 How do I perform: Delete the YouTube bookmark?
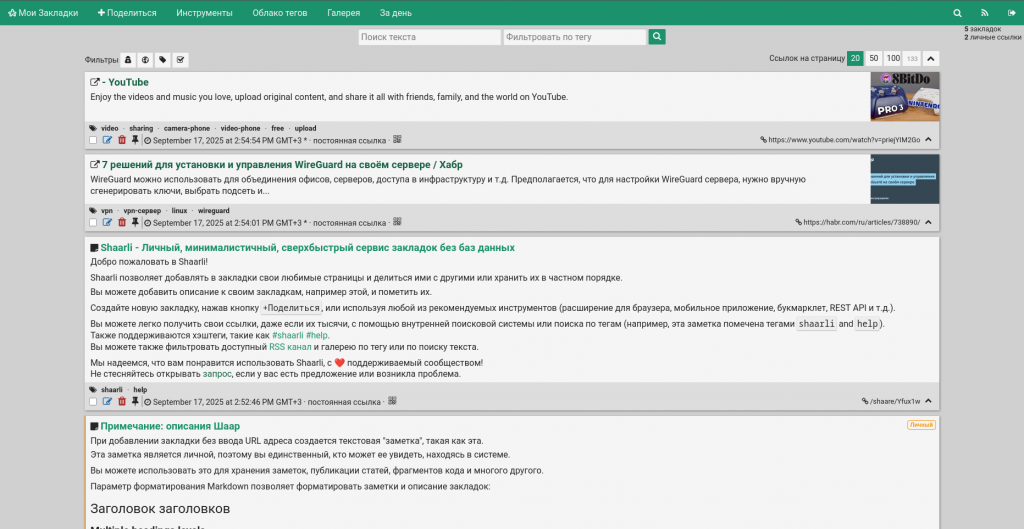pos(121,140)
